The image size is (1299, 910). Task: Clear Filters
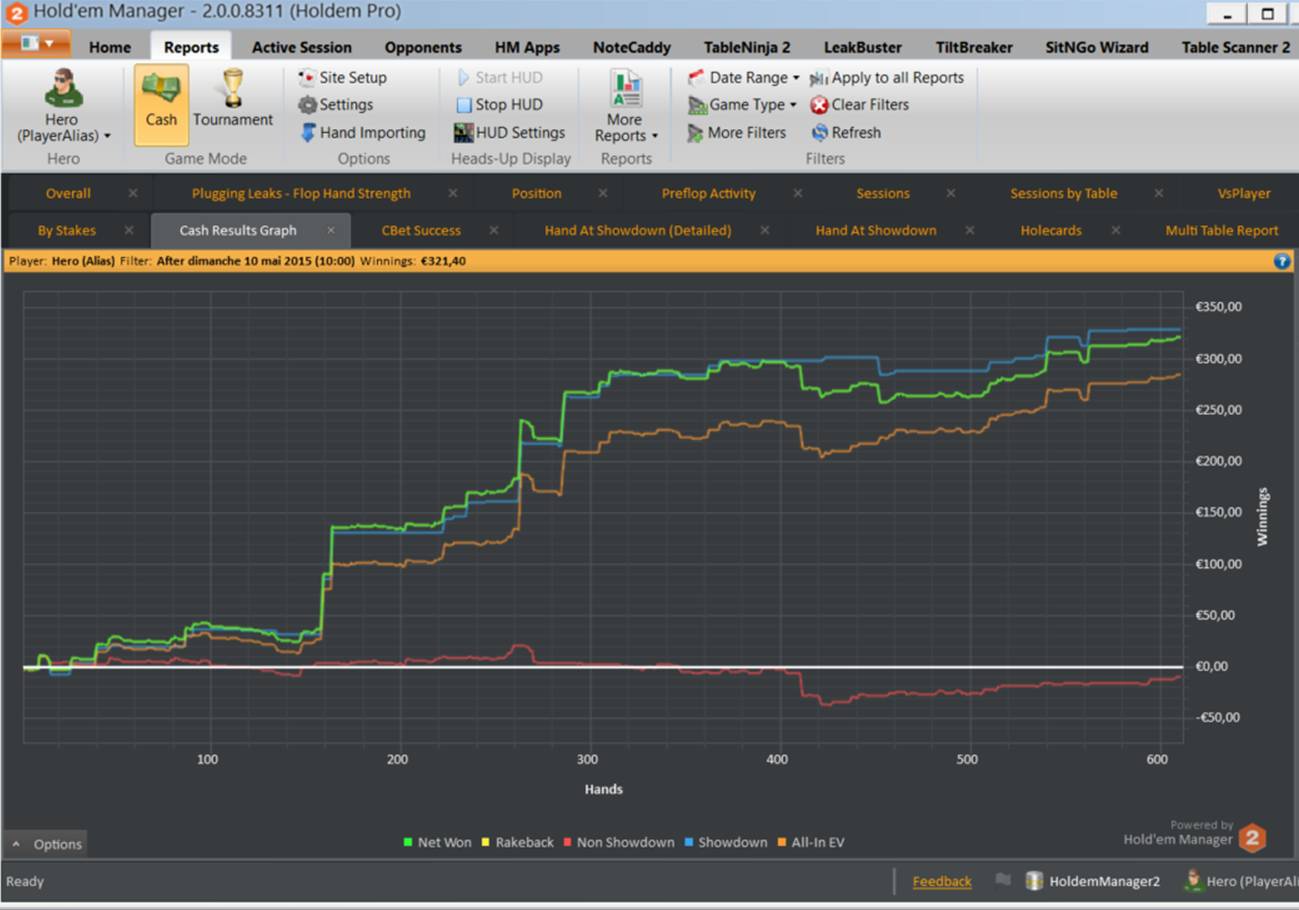click(x=859, y=104)
